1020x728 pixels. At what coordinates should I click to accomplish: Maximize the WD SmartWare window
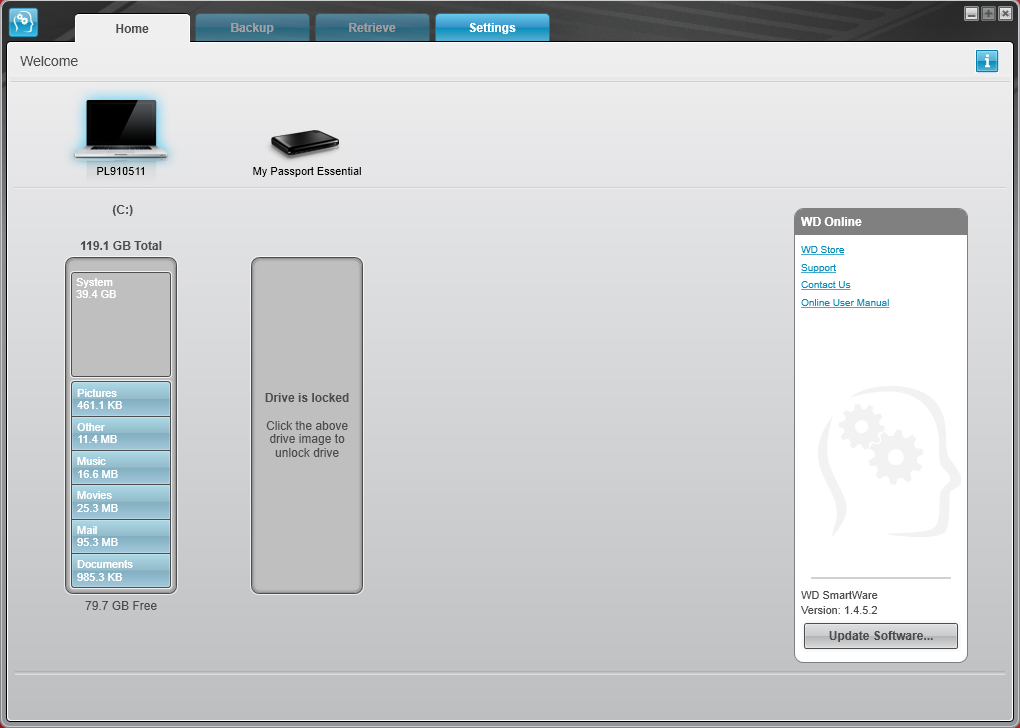pos(988,14)
